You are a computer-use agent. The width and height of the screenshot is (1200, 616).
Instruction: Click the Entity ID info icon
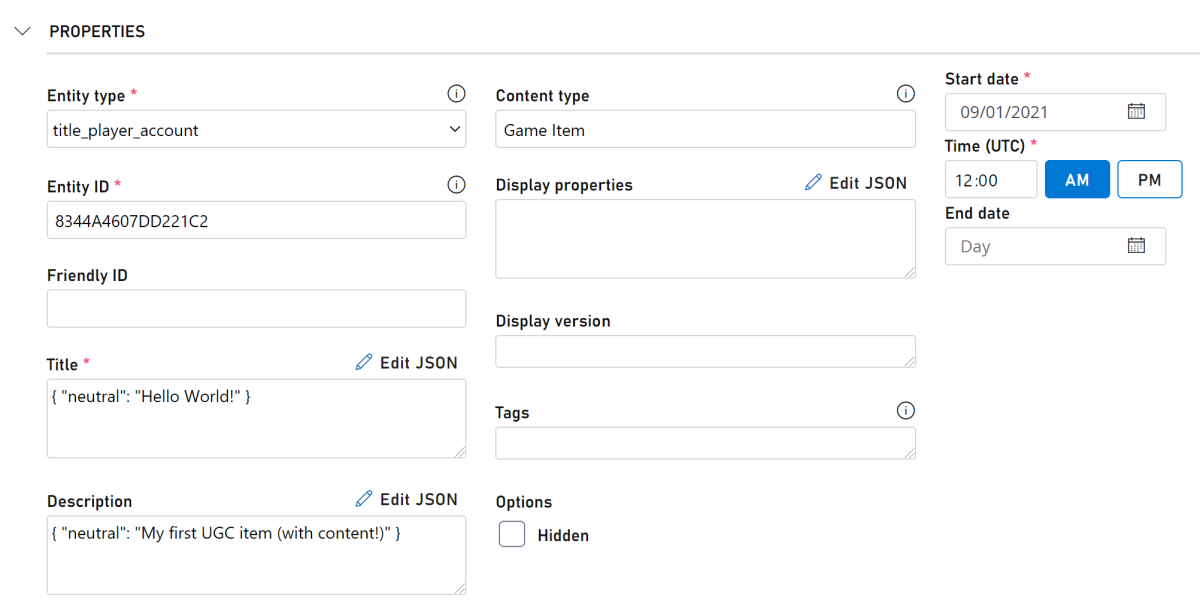click(x=456, y=185)
